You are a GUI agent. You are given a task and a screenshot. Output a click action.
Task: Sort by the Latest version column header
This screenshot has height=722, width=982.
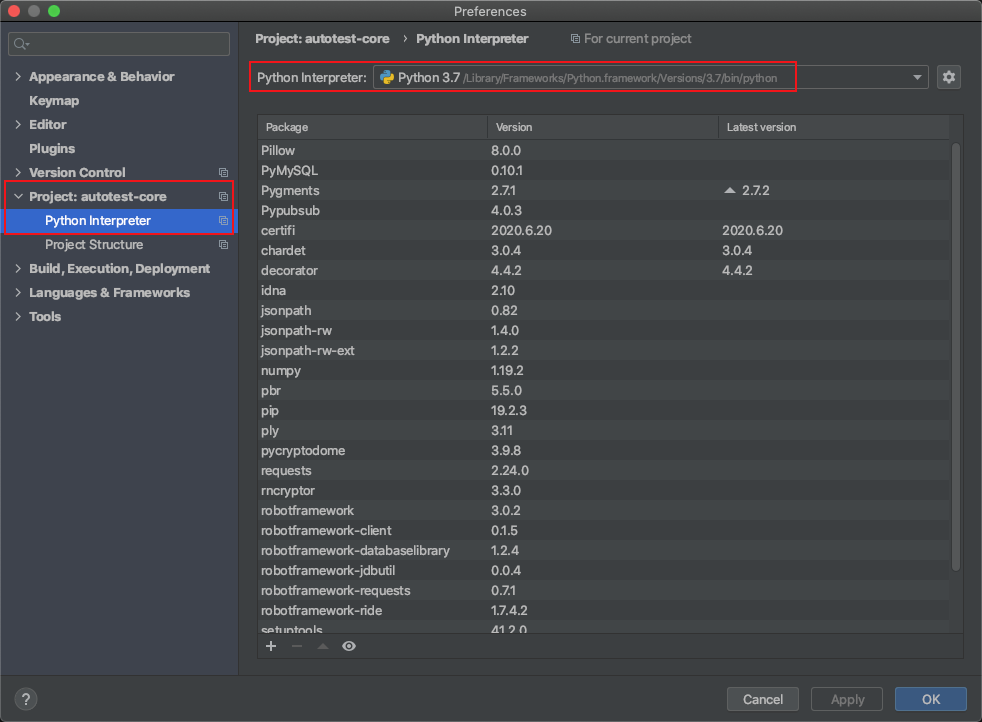coord(833,127)
